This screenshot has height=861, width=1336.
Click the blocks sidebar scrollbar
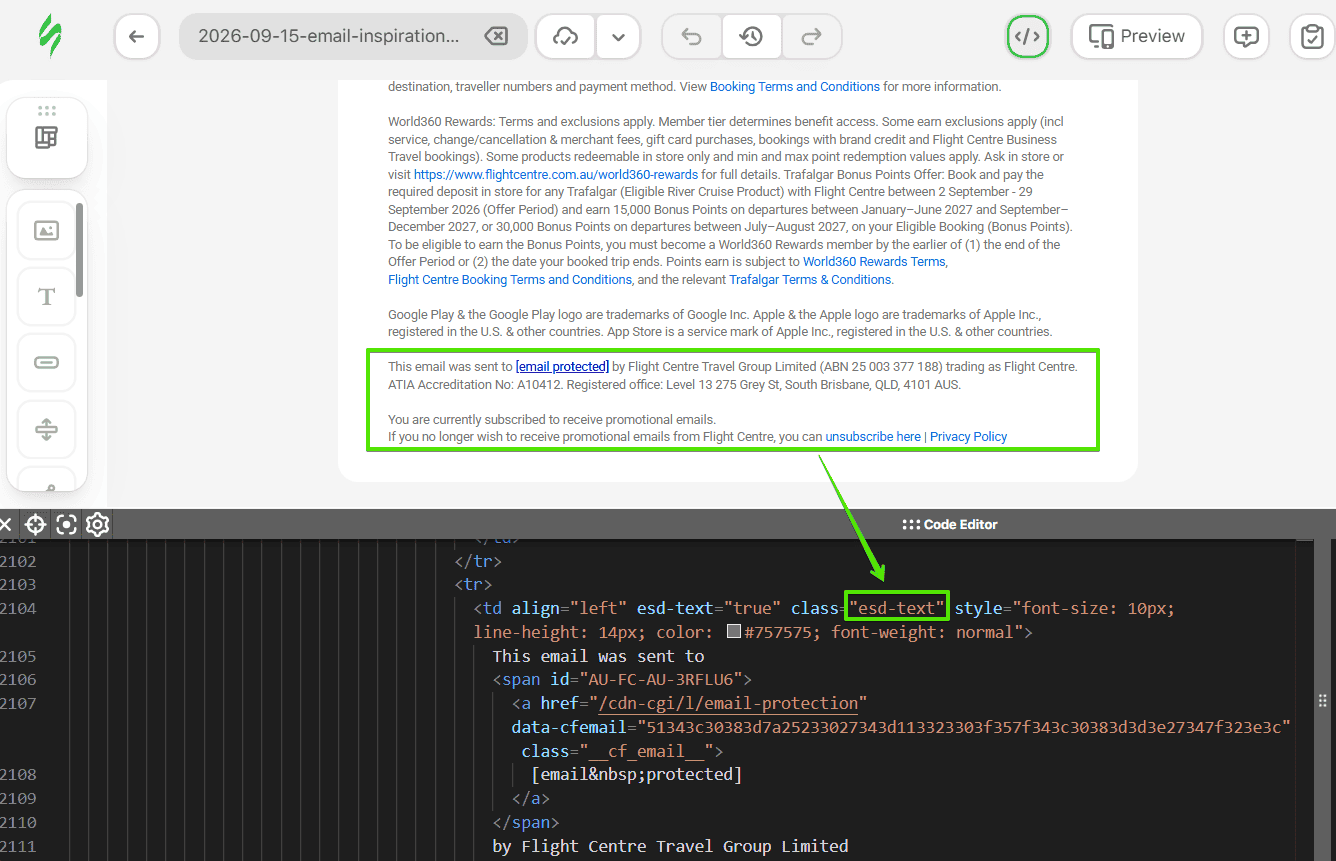point(80,250)
